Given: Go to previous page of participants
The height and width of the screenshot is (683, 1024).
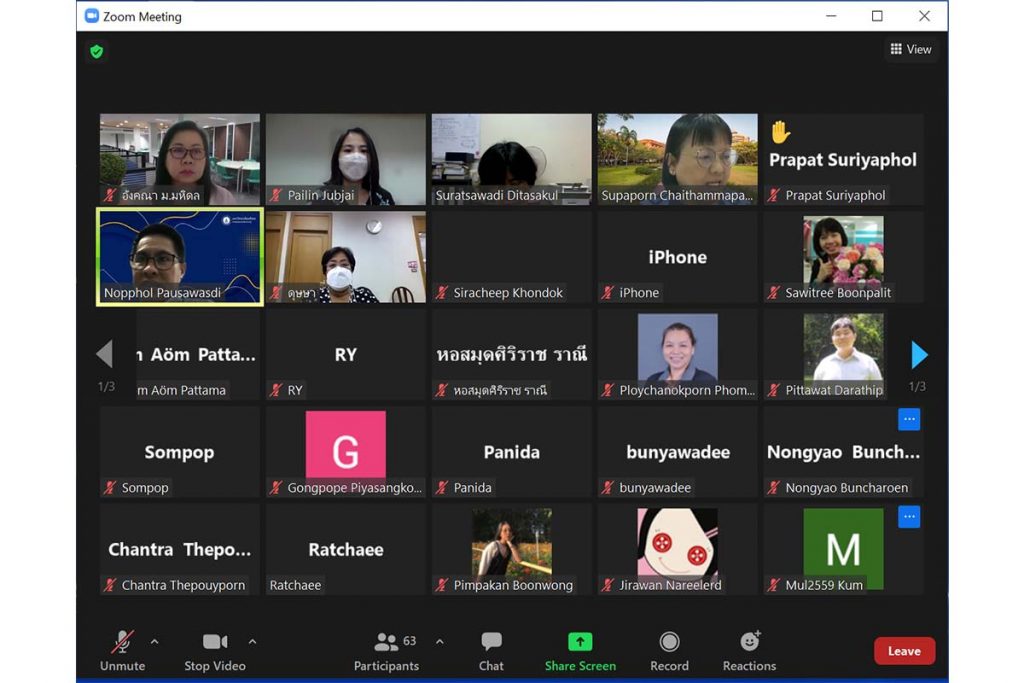Looking at the screenshot, I should click(104, 354).
